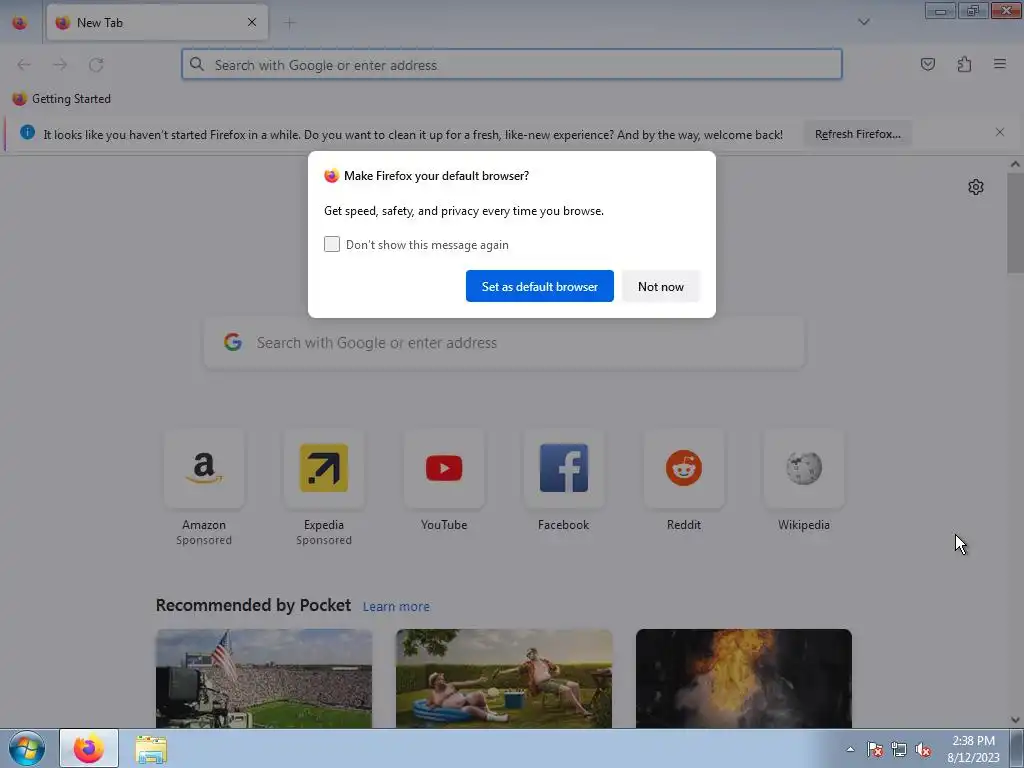The width and height of the screenshot is (1024, 768).
Task: Open new tab personalize gear icon
Action: click(976, 187)
